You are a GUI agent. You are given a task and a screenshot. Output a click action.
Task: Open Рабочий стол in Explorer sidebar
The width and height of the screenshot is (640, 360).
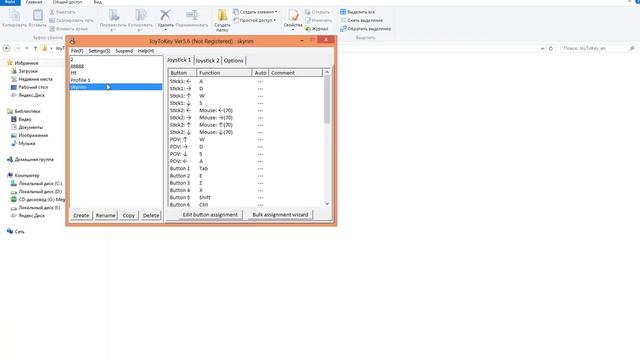click(x=33, y=87)
